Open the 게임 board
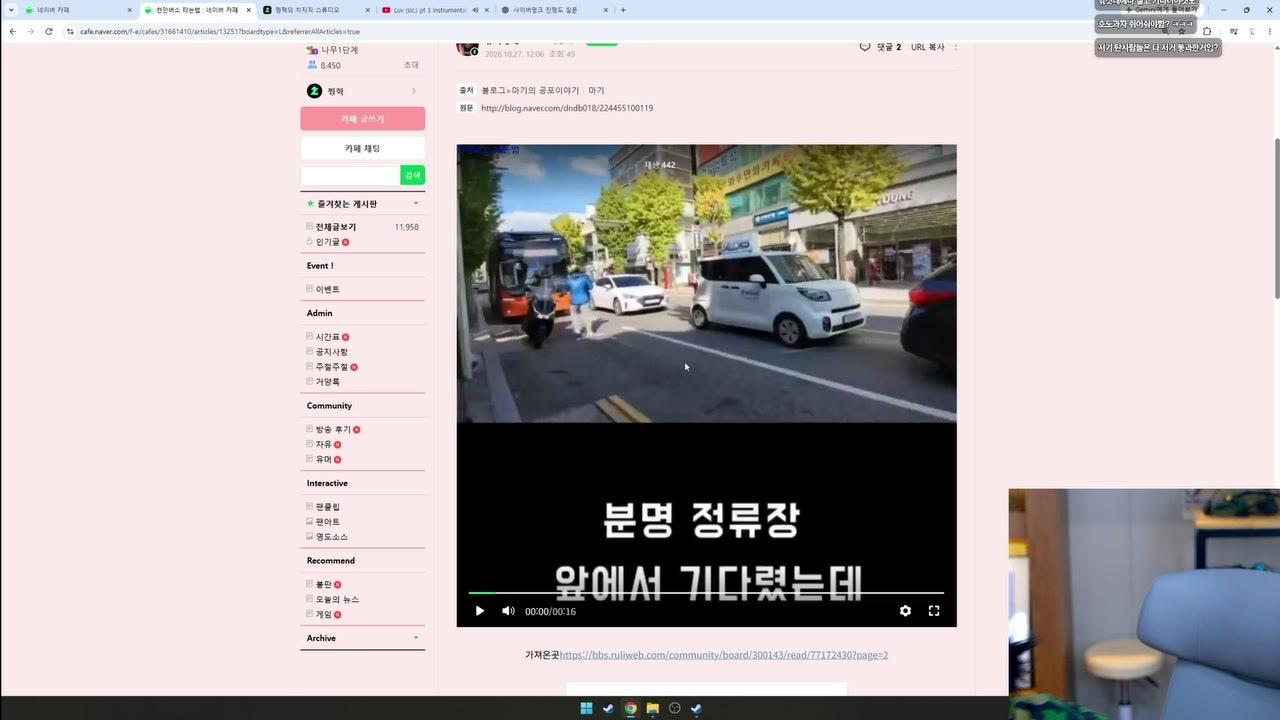Image resolution: width=1280 pixels, height=720 pixels. click(x=323, y=614)
